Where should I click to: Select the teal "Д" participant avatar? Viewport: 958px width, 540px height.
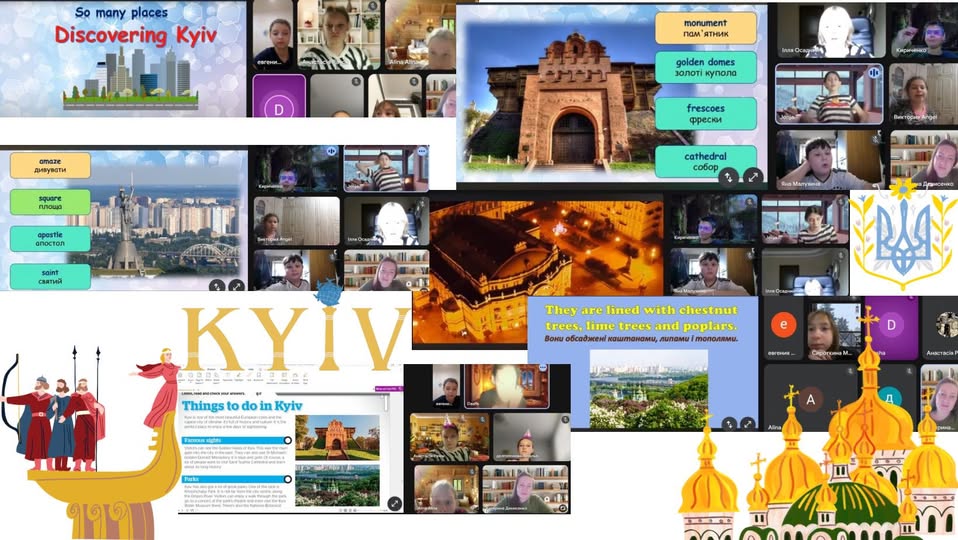point(890,397)
